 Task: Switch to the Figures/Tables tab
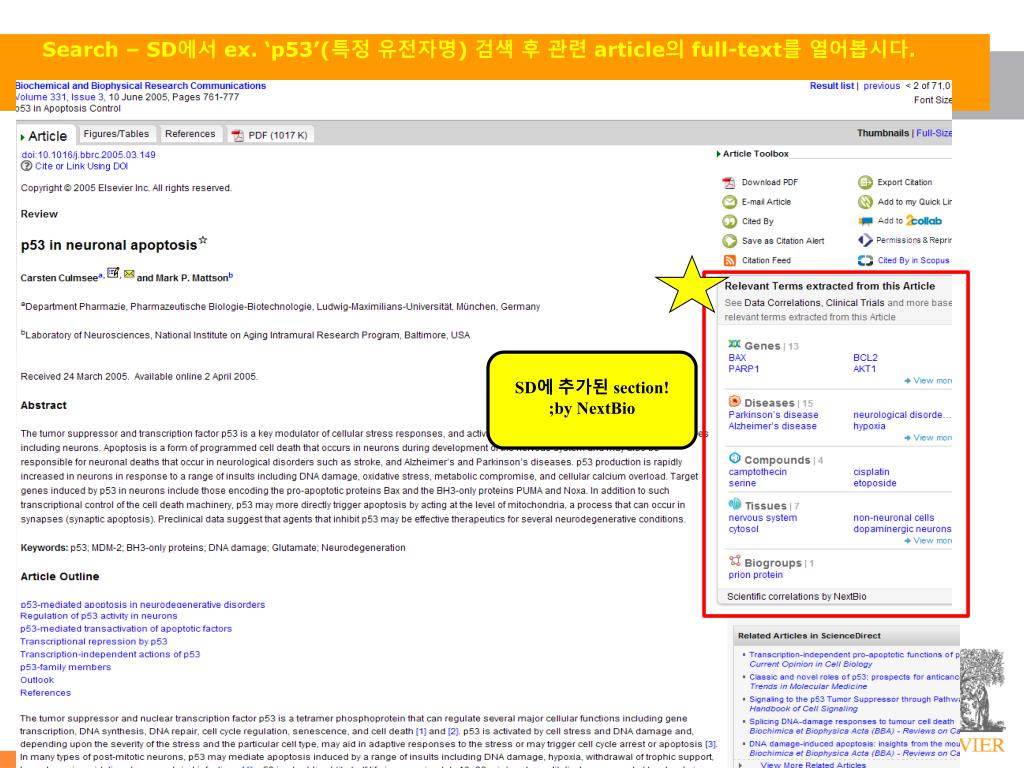(x=116, y=134)
